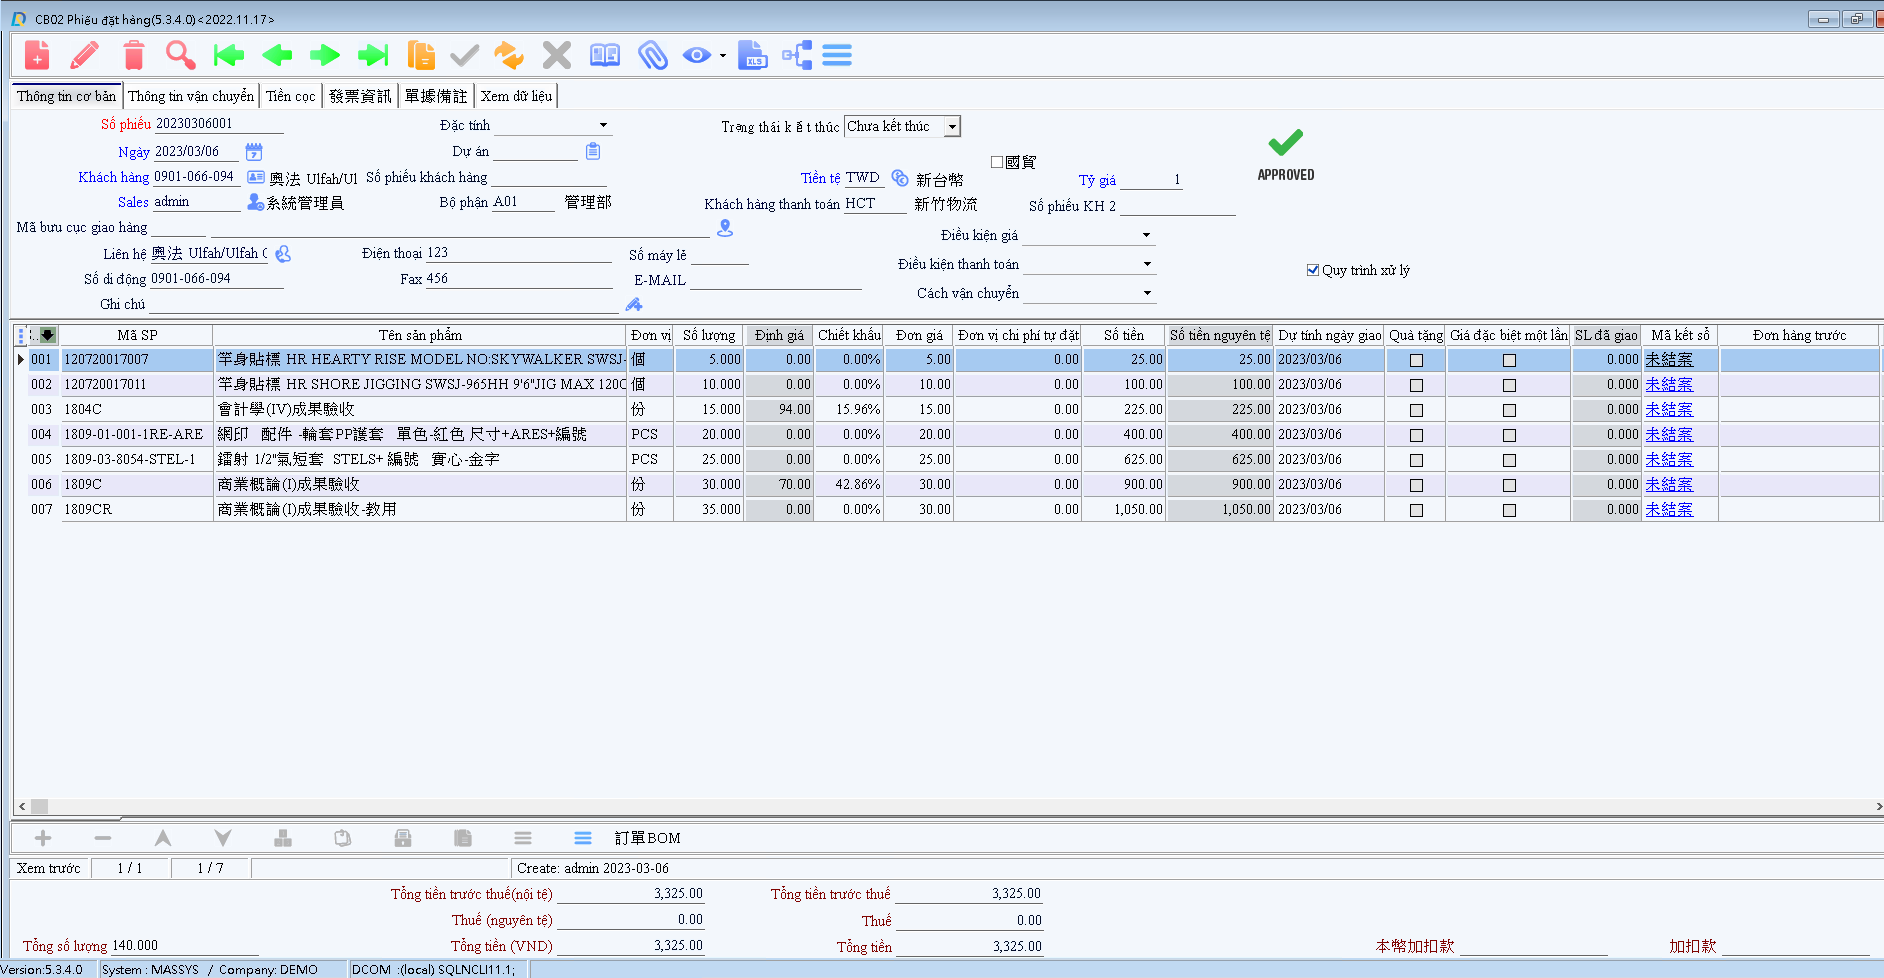The height and width of the screenshot is (978, 1884).
Task: Expand the Cách vận chuyển dropdown
Action: pyautogui.click(x=1147, y=293)
